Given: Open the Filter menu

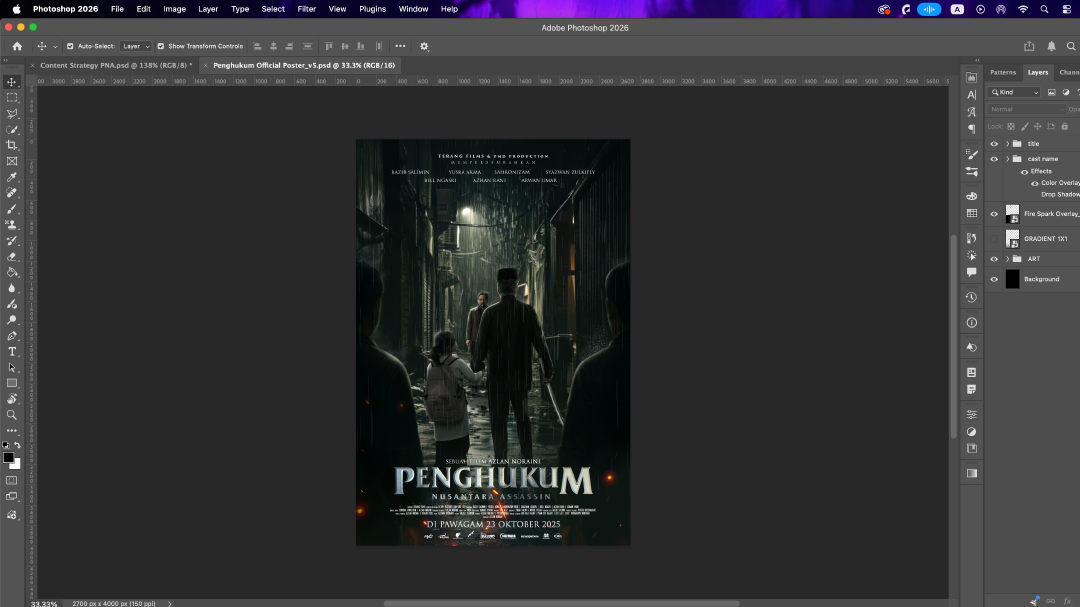Looking at the screenshot, I should click(307, 9).
